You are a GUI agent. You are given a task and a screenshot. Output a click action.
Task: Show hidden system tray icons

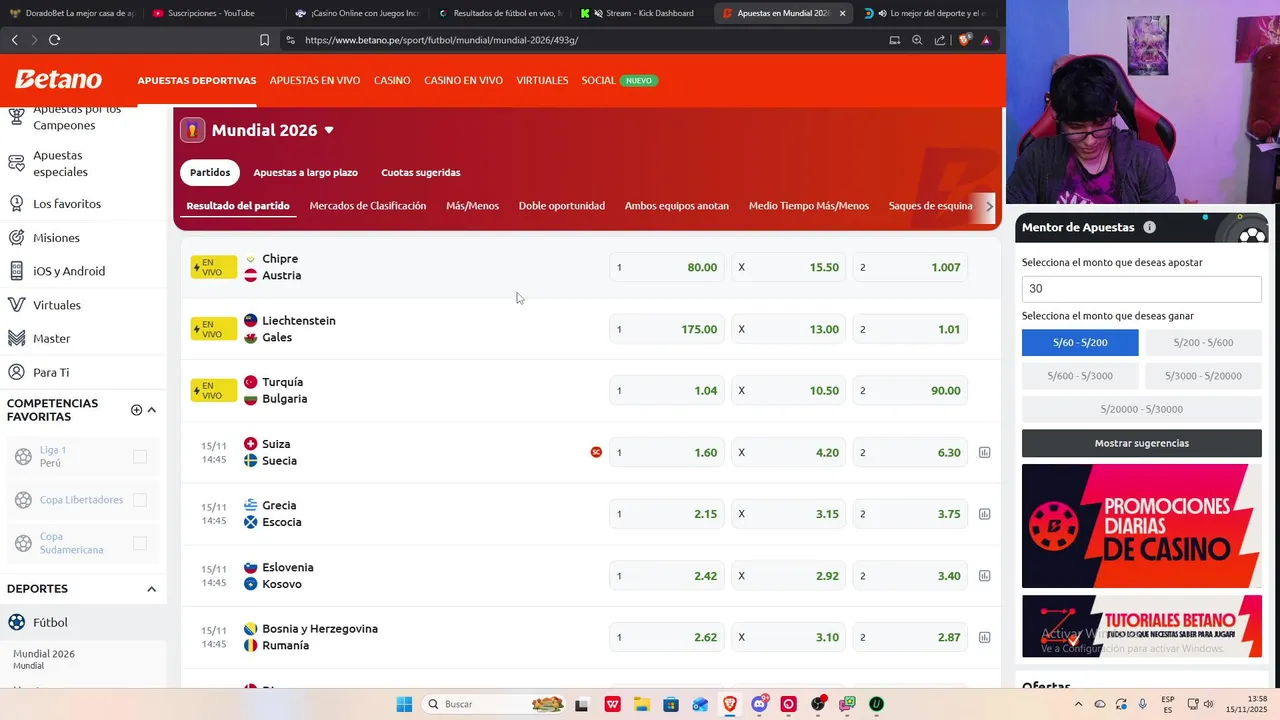tap(1078, 704)
